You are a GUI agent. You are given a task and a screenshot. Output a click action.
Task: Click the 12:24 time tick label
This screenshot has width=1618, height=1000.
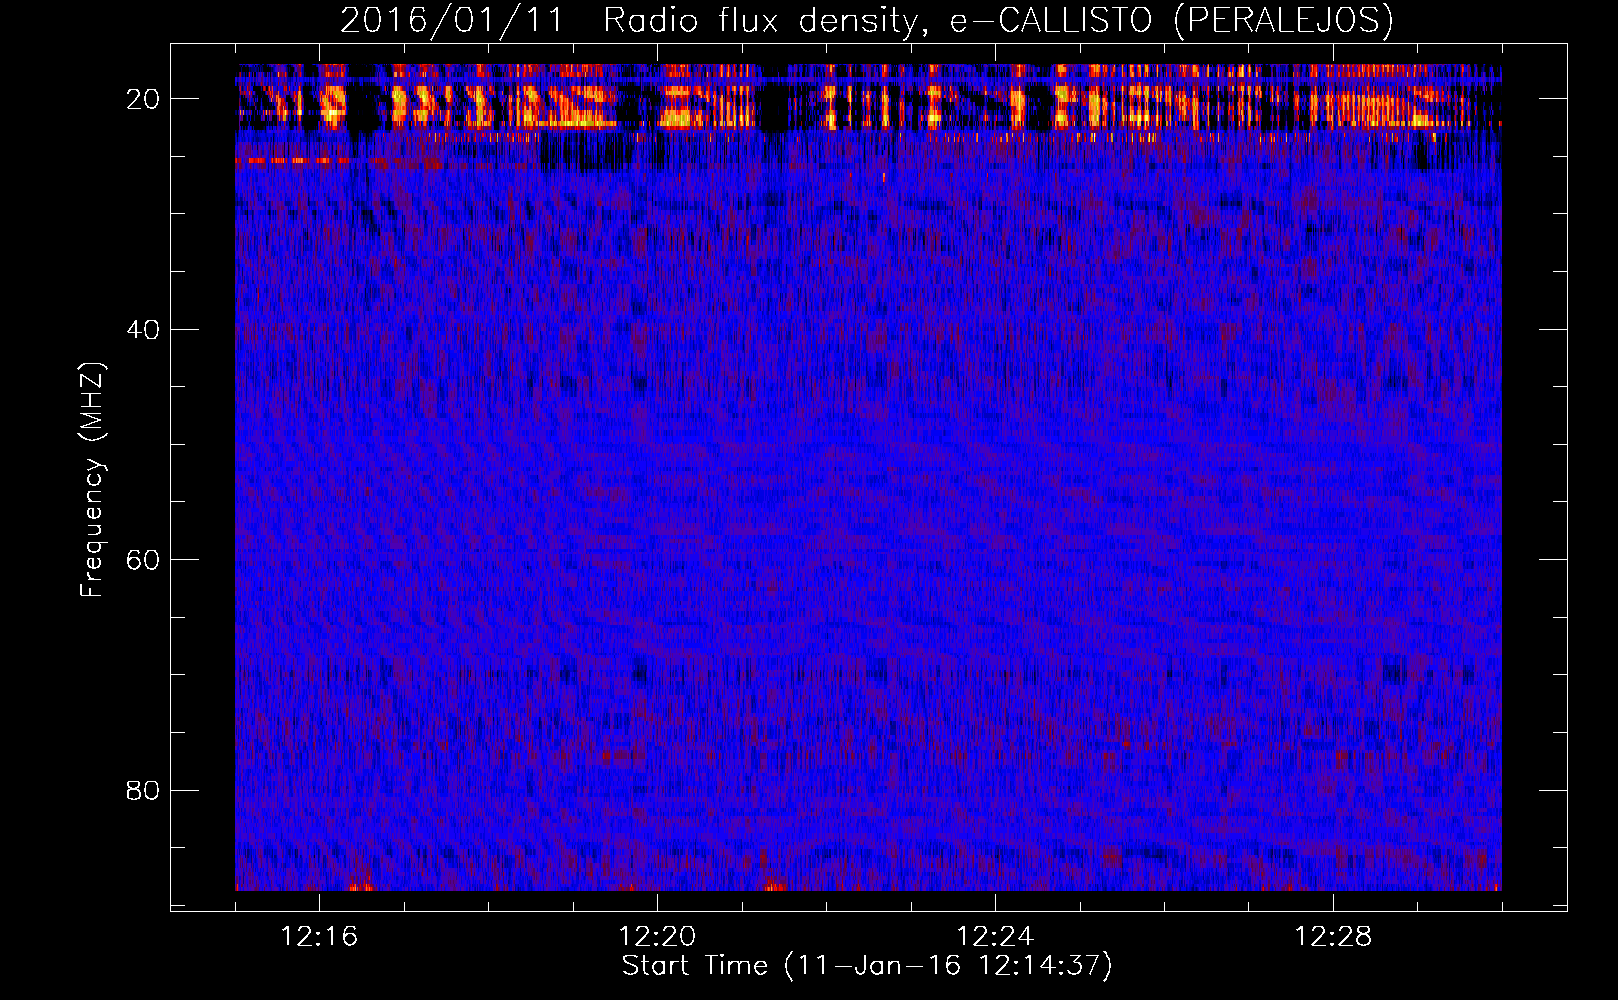tap(996, 937)
